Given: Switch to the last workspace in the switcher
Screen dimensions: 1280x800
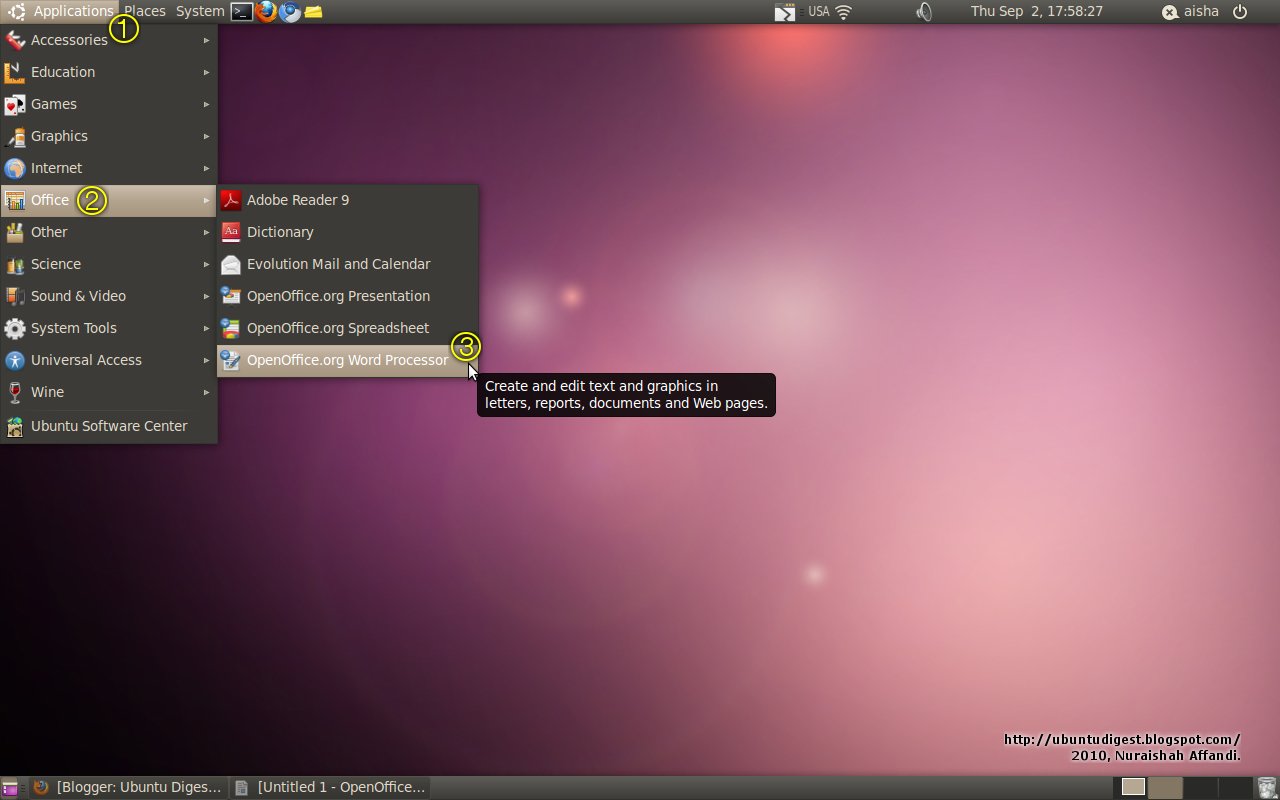Looking at the screenshot, I should 1236,787.
